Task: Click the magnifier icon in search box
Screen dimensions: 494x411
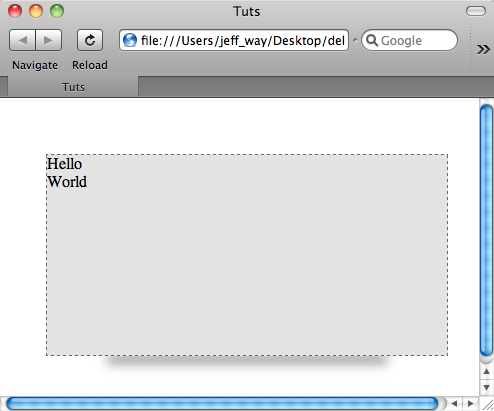Action: pyautogui.click(x=372, y=40)
